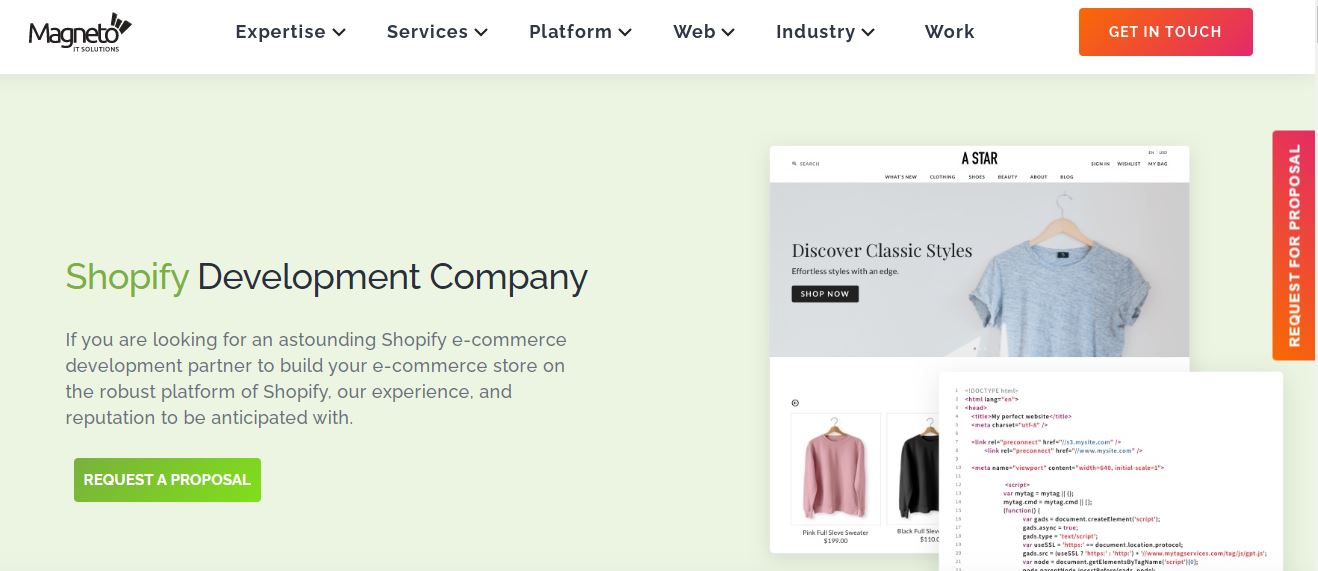
Task: Click the SHOP NOW button in mockup
Action: tap(825, 294)
